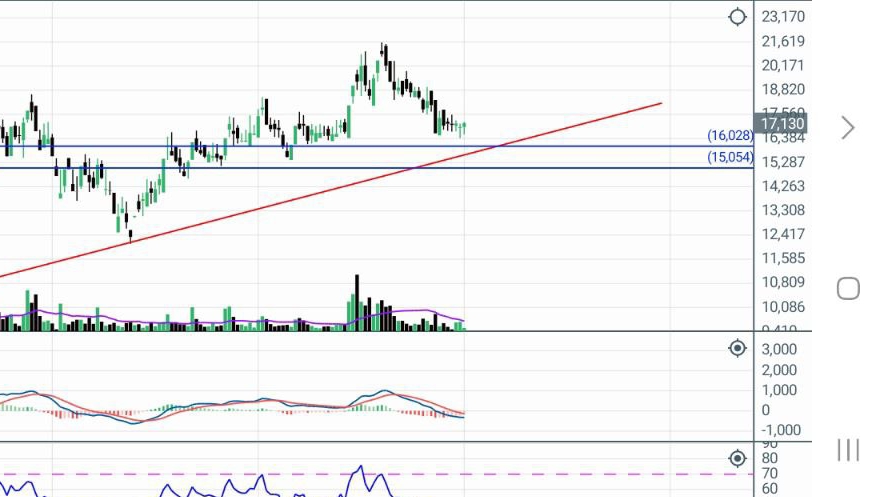Tap the Android home square button
The height and width of the screenshot is (497, 884).
point(848,289)
